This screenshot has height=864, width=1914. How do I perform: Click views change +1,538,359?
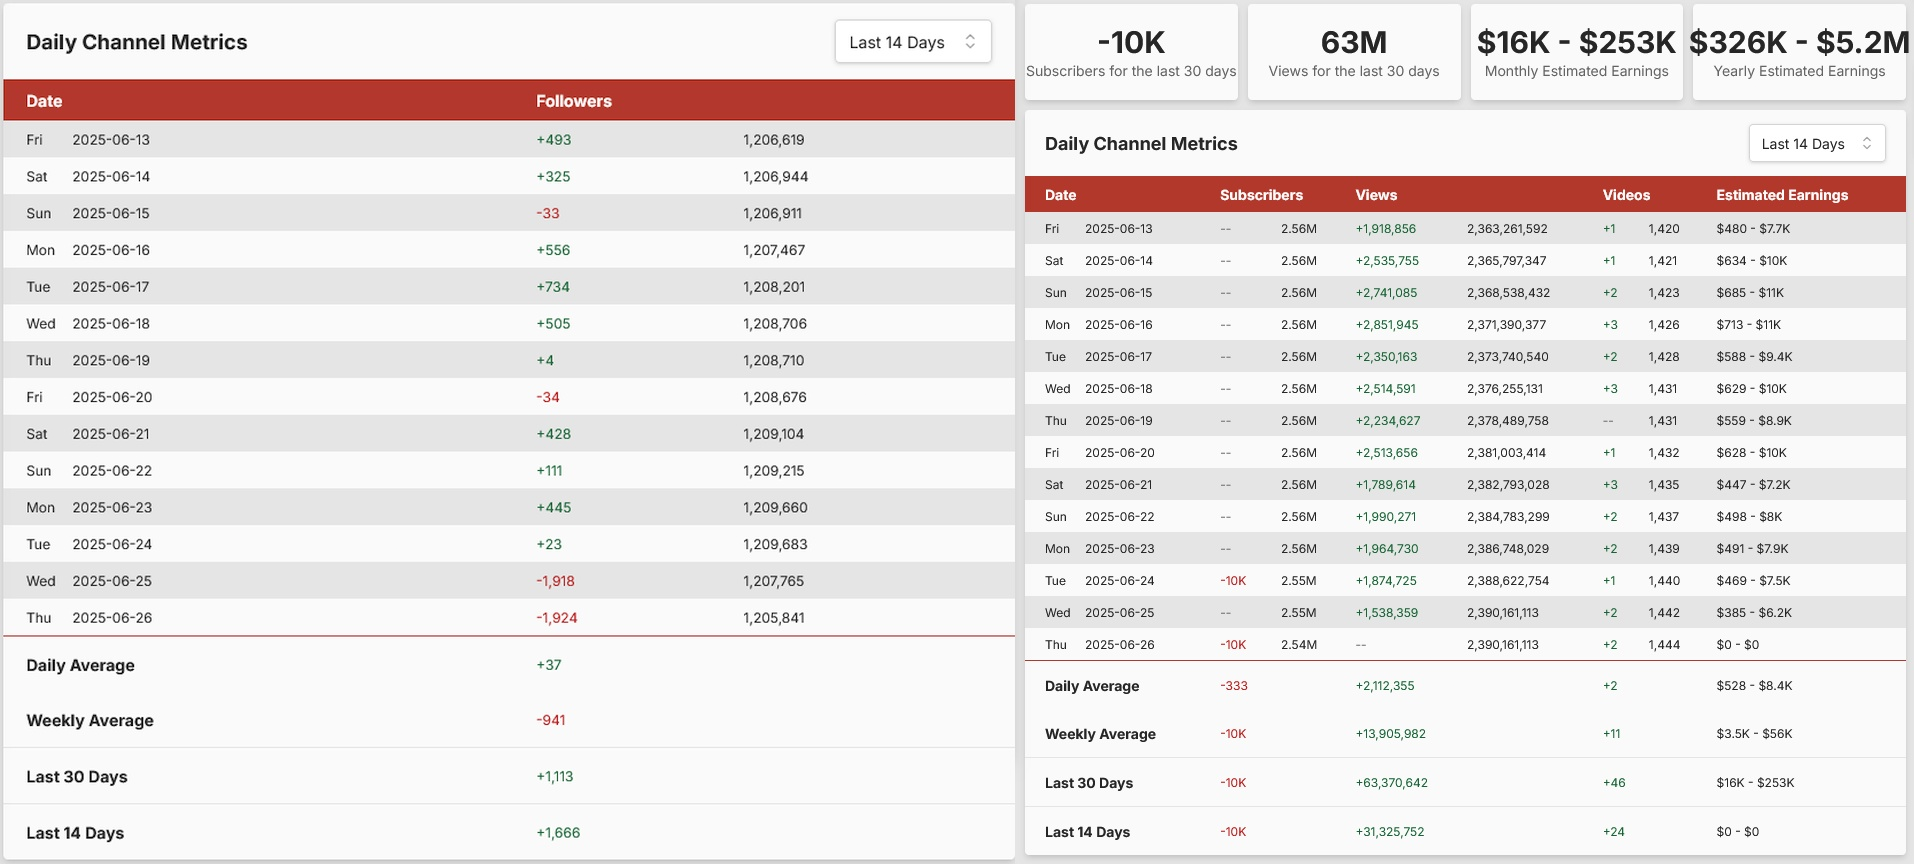[1386, 613]
